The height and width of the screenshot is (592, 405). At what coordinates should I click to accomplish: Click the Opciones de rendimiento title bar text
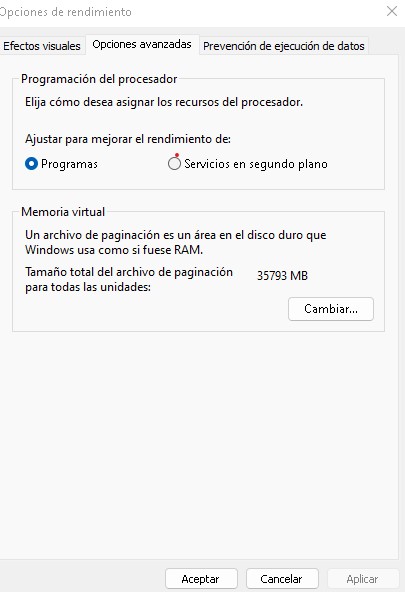pyautogui.click(x=66, y=12)
